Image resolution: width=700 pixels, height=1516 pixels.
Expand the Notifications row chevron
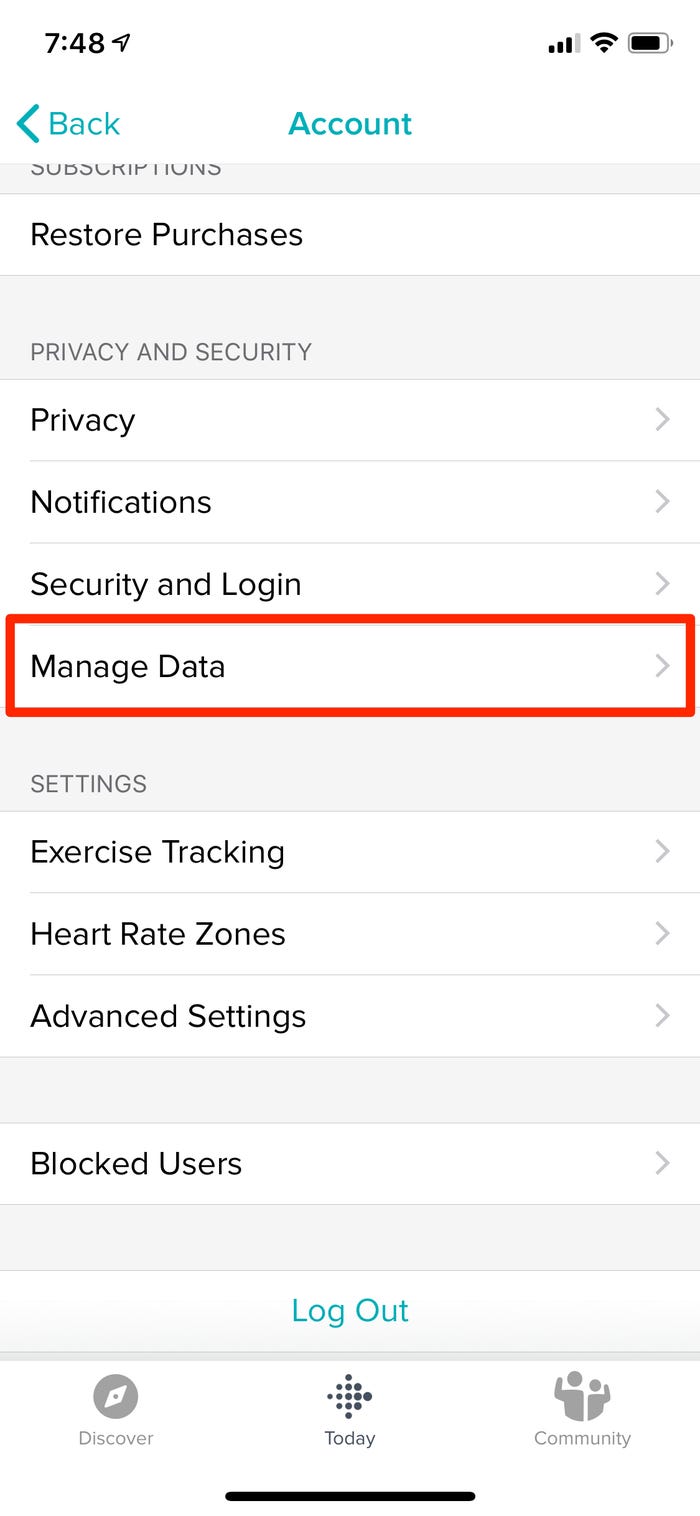661,502
